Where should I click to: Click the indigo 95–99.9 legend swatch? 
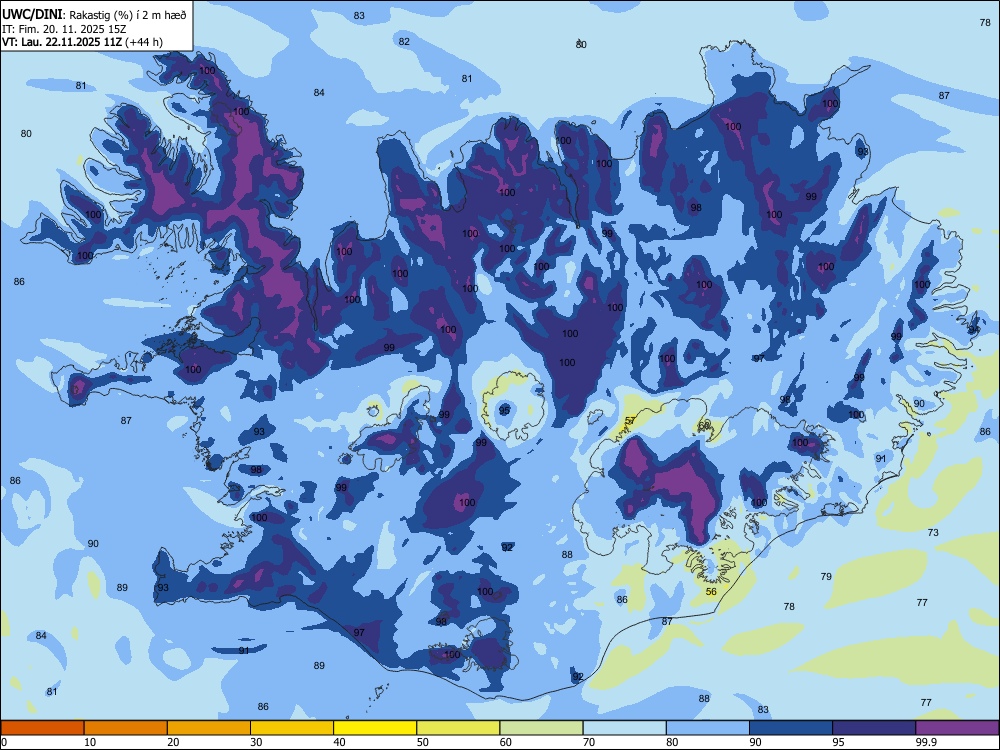click(x=874, y=728)
